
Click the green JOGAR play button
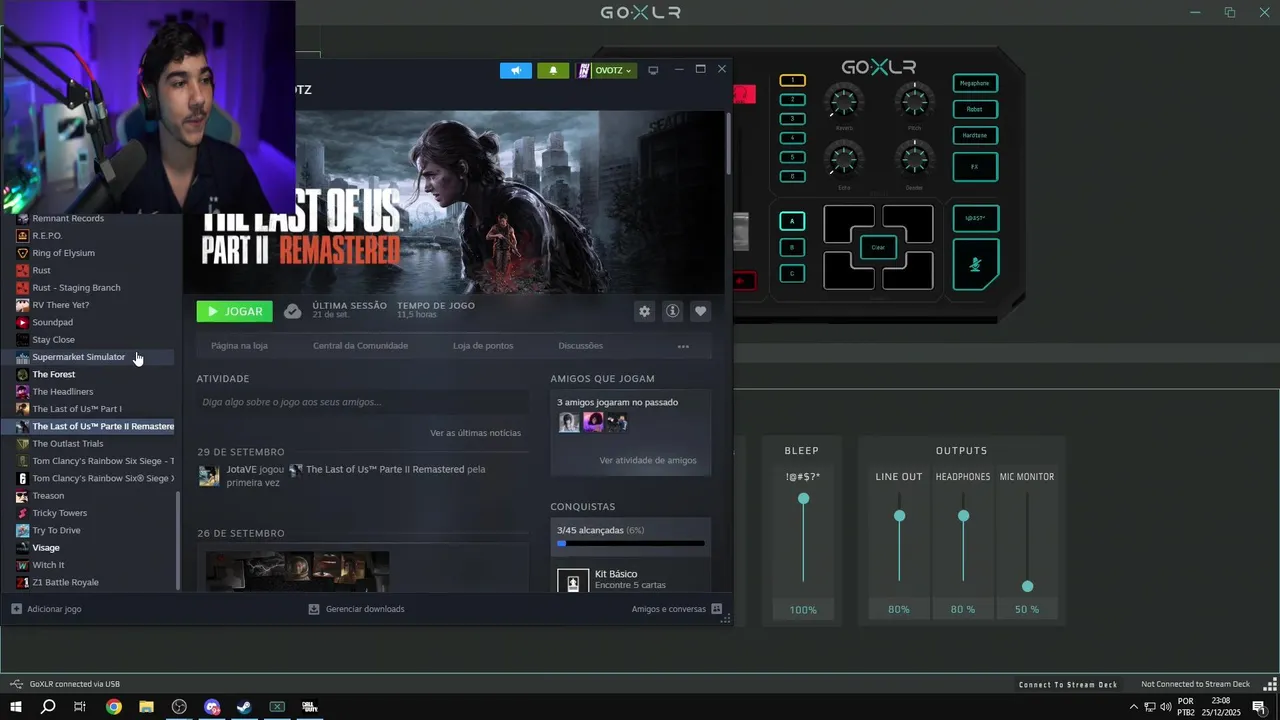click(234, 311)
